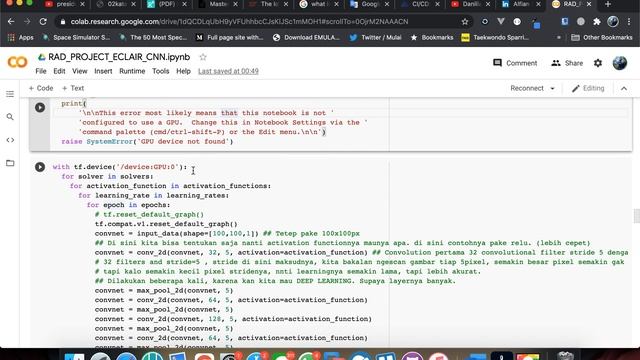Click the Reconnect button
Viewport: 640px width, 360px height.
point(527,88)
